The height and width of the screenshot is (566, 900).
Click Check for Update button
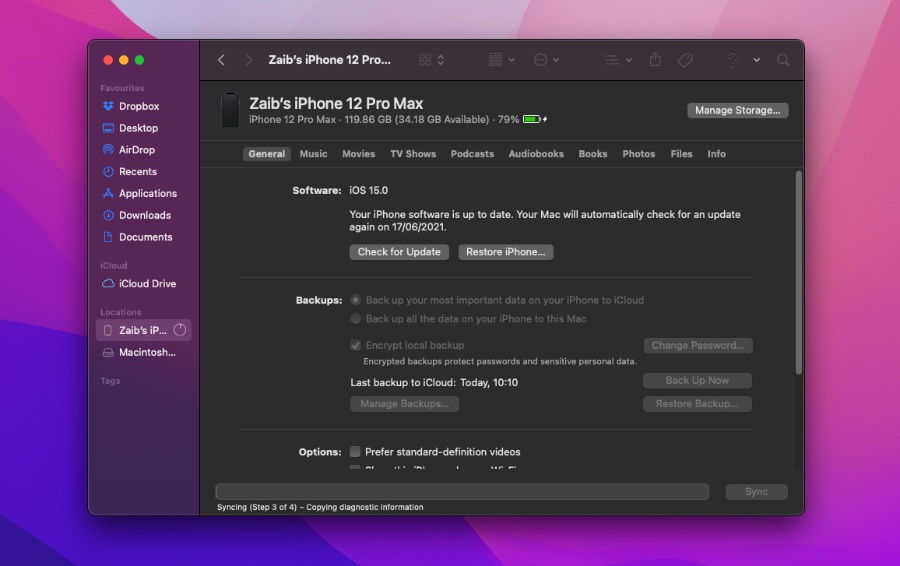399,252
